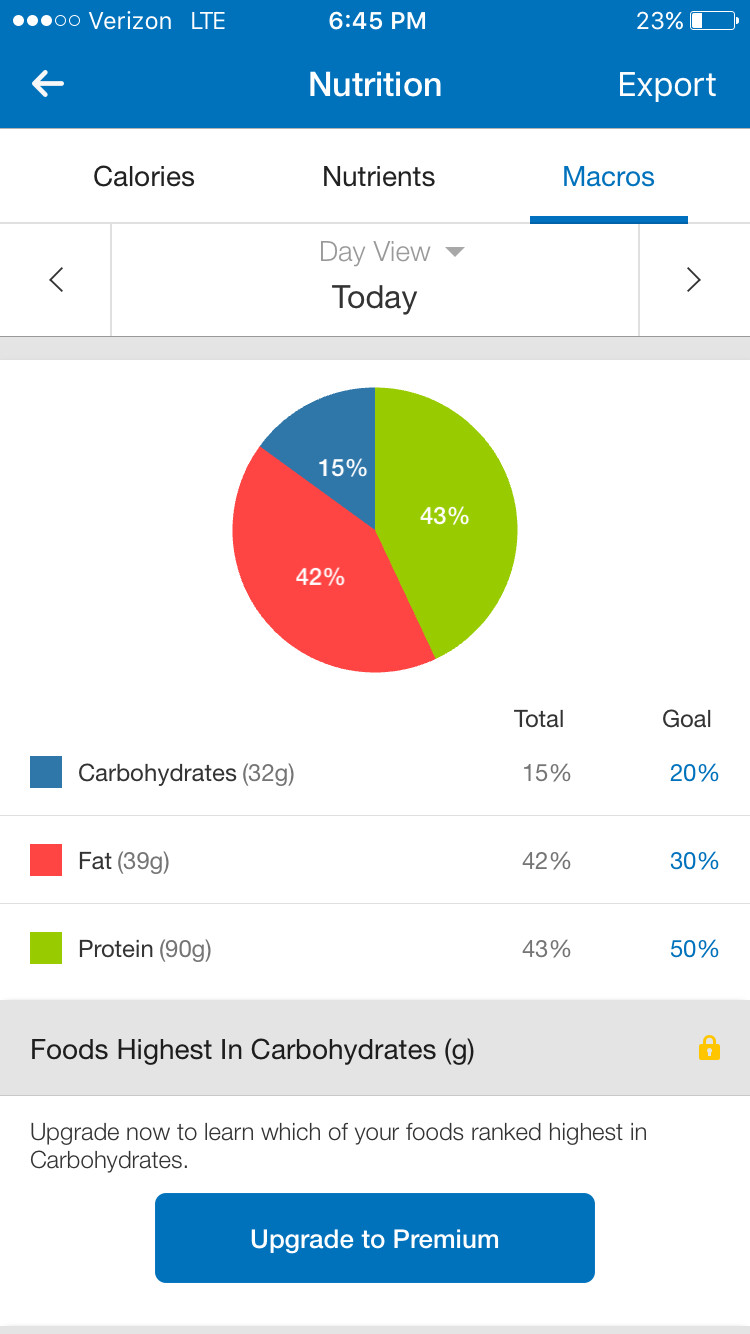The image size is (750, 1334).
Task: Tap the yellow premium lock icon
Action: [x=709, y=1048]
